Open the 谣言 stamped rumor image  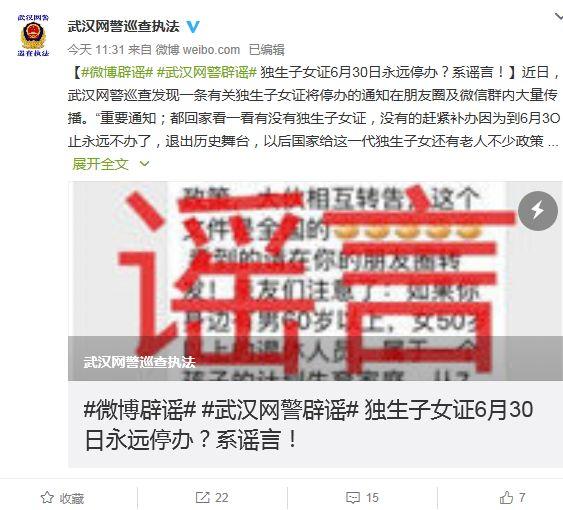point(316,281)
